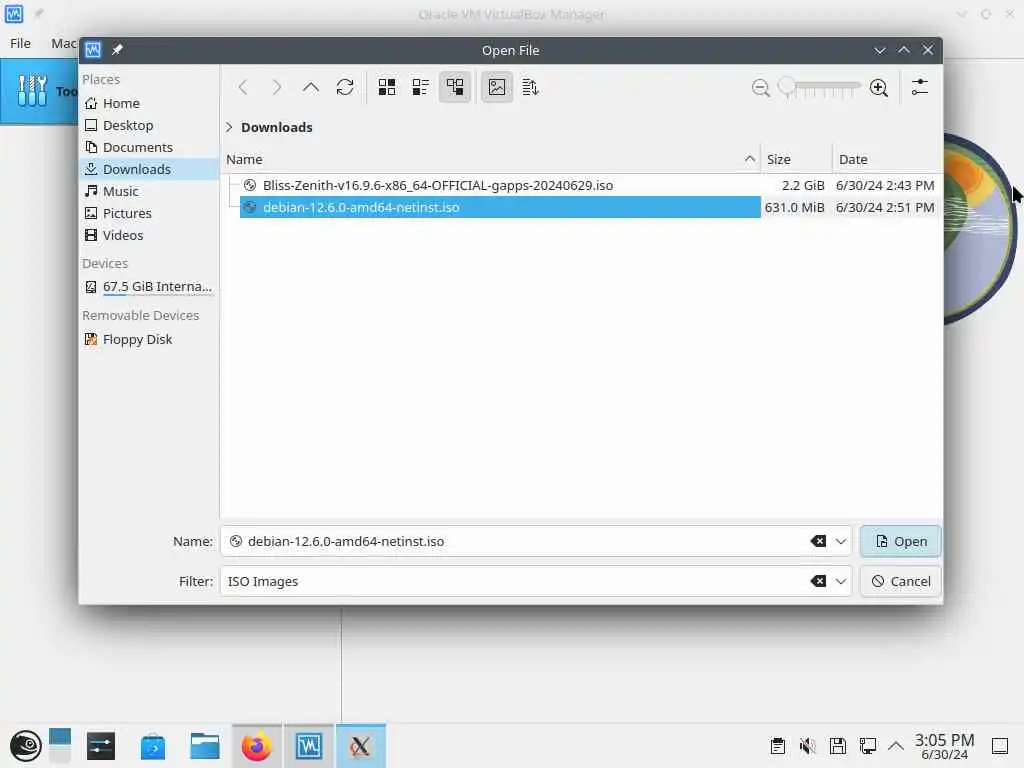Image resolution: width=1024 pixels, height=768 pixels.
Task: Expand the Name field dropdown
Action: pos(840,541)
